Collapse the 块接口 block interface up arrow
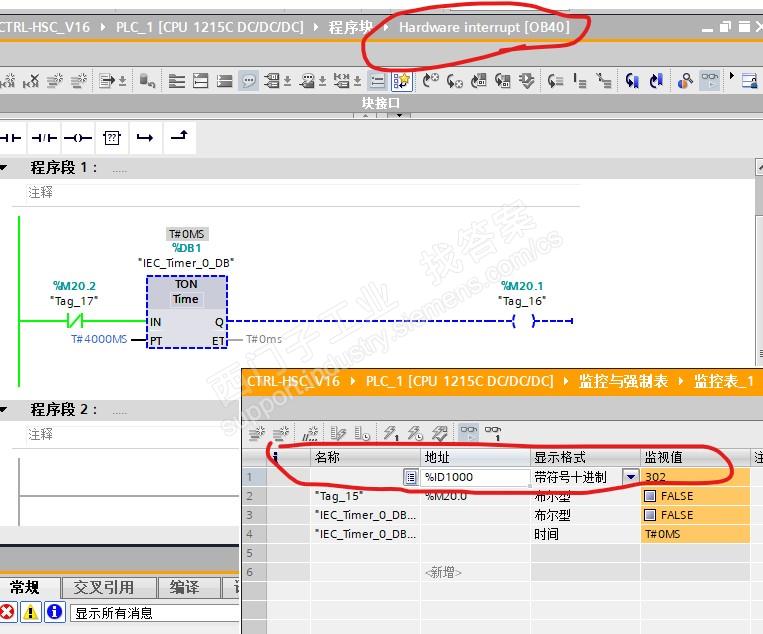The height and width of the screenshot is (634, 763). pyautogui.click(x=365, y=116)
